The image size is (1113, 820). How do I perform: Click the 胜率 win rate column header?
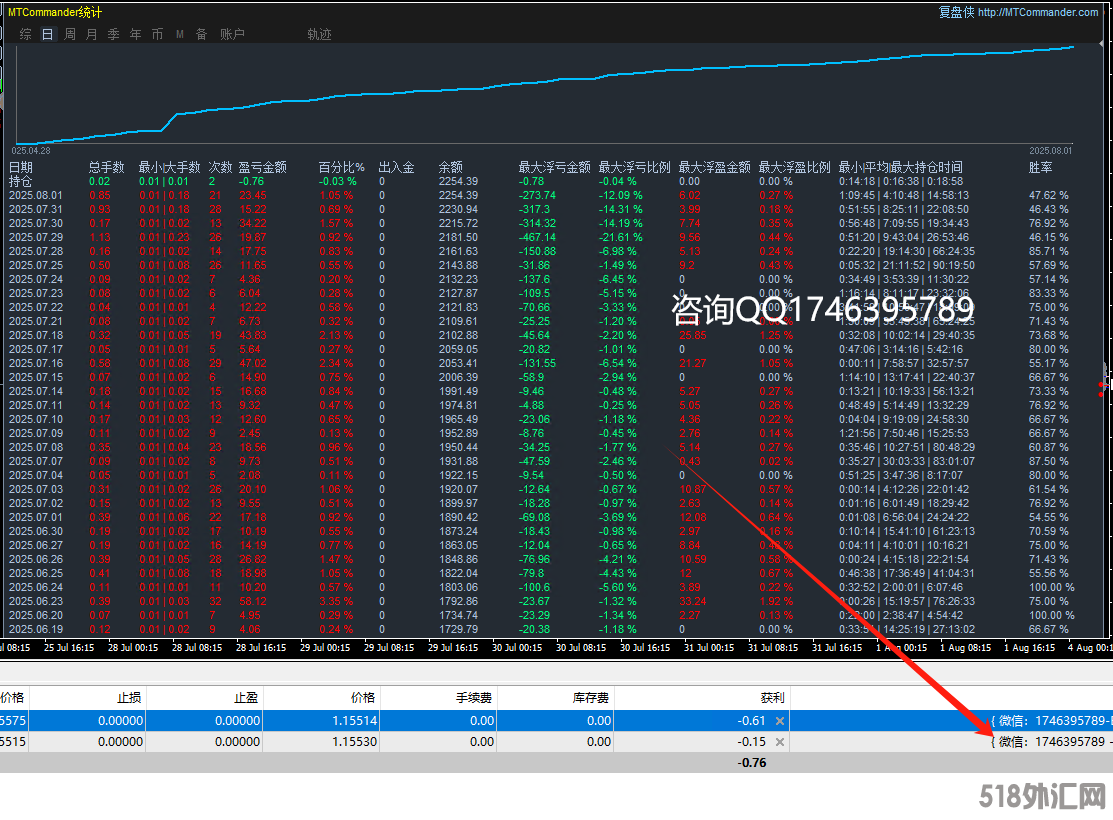[1040, 168]
